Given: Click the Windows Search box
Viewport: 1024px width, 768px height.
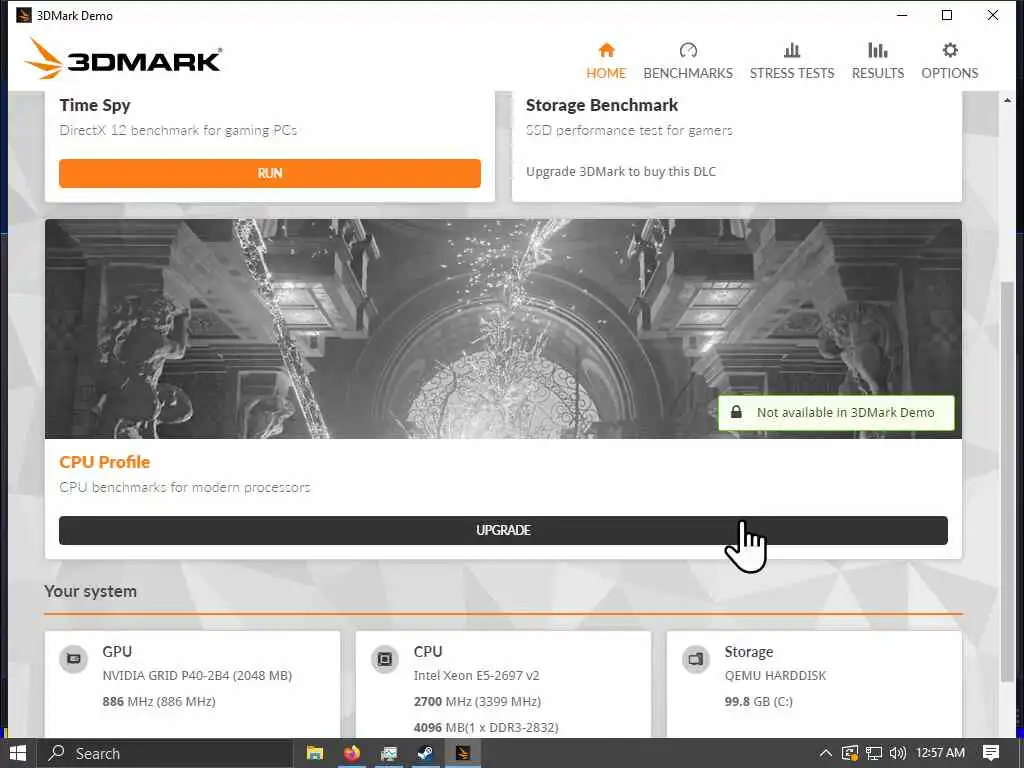Looking at the screenshot, I should point(165,753).
